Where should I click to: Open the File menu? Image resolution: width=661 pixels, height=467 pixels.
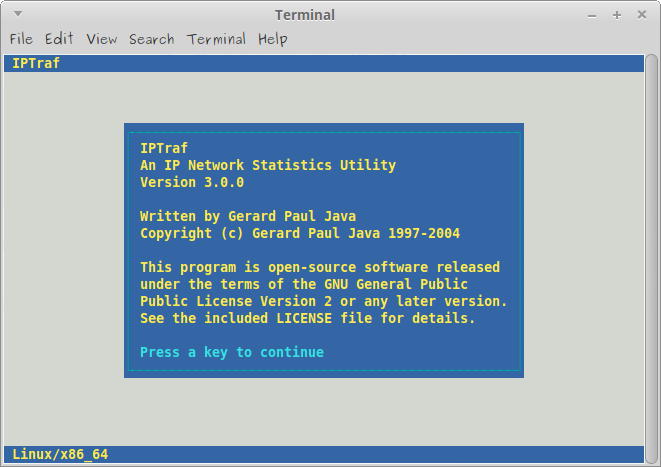tap(21, 39)
